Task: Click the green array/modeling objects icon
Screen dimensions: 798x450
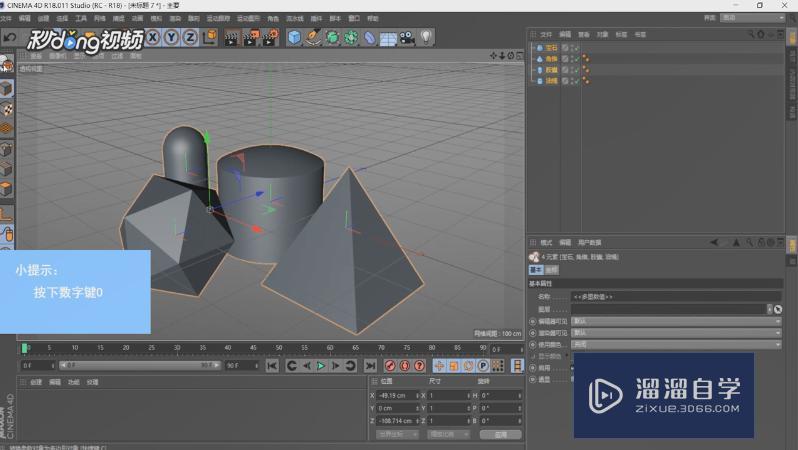Action: tap(351, 37)
